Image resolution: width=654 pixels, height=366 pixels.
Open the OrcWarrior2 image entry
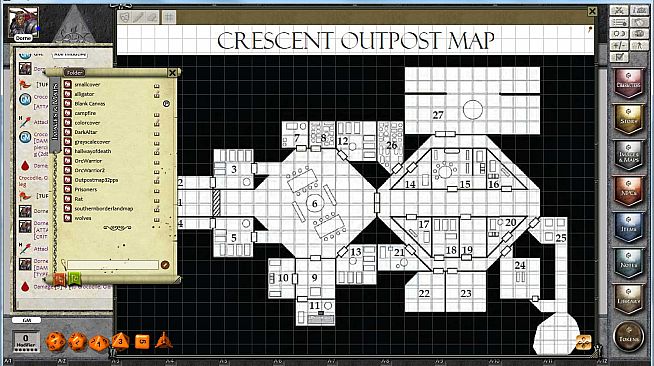tap(89, 170)
